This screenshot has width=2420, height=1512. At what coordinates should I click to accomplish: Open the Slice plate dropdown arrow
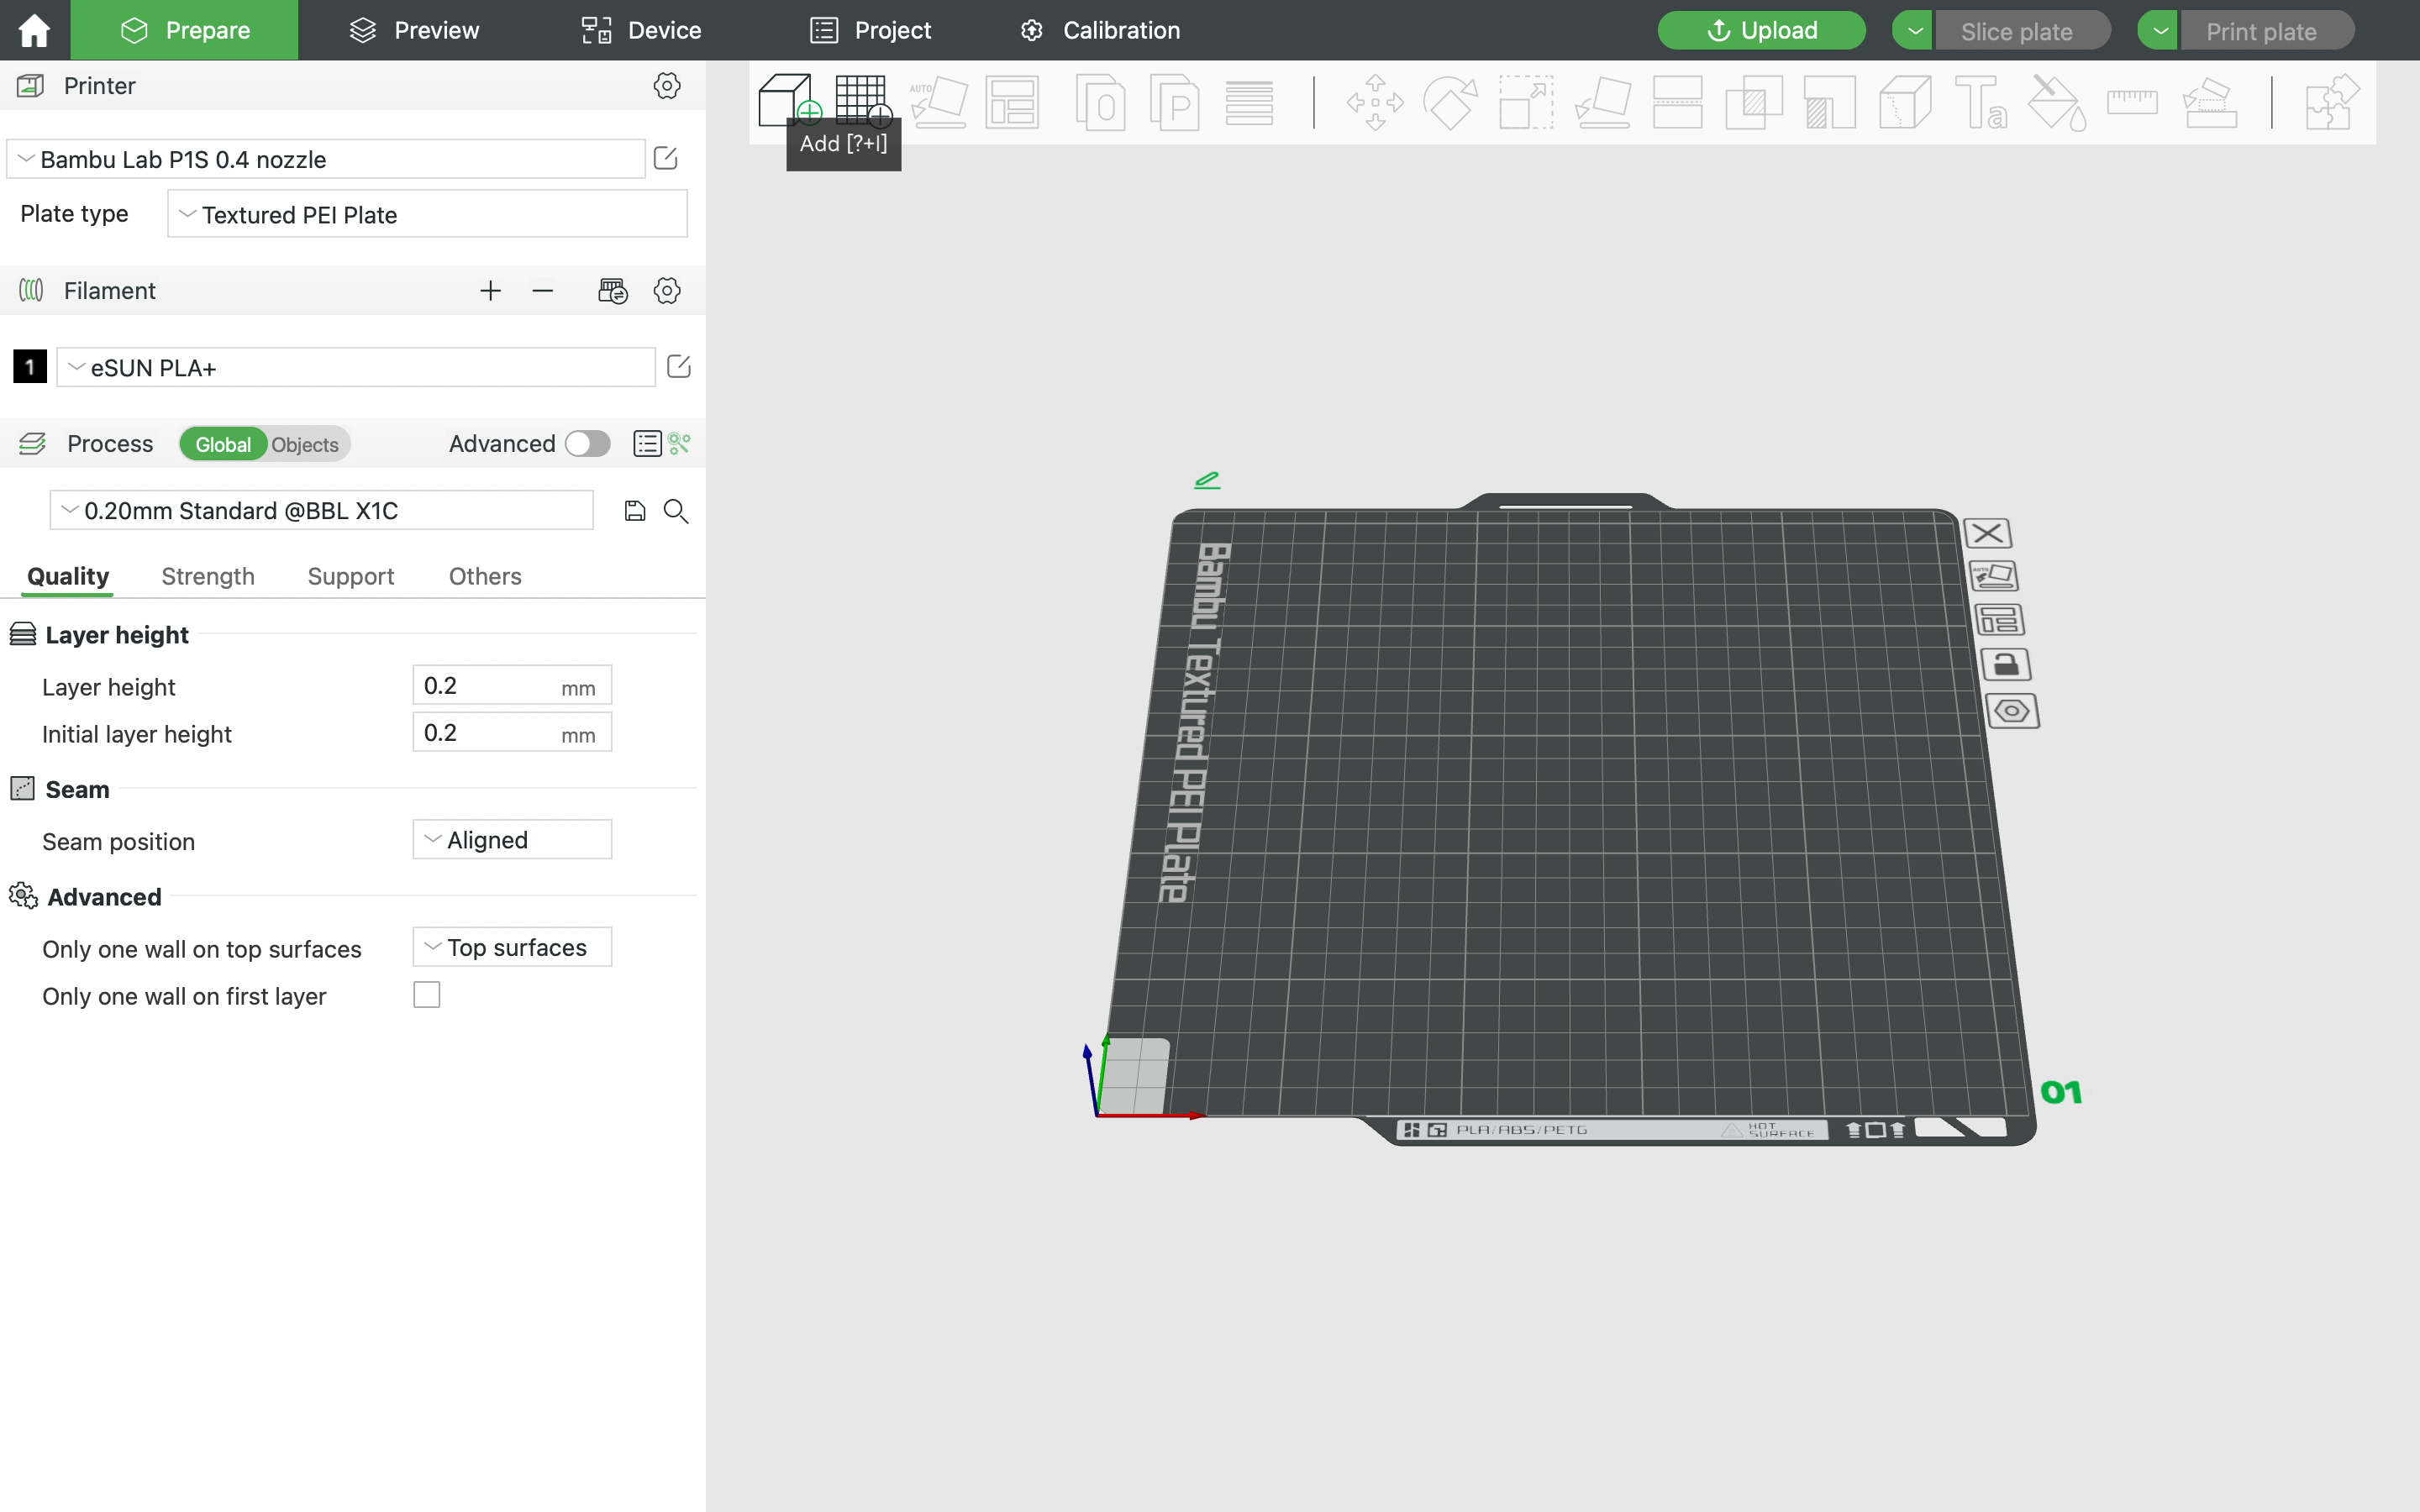(x=1914, y=30)
